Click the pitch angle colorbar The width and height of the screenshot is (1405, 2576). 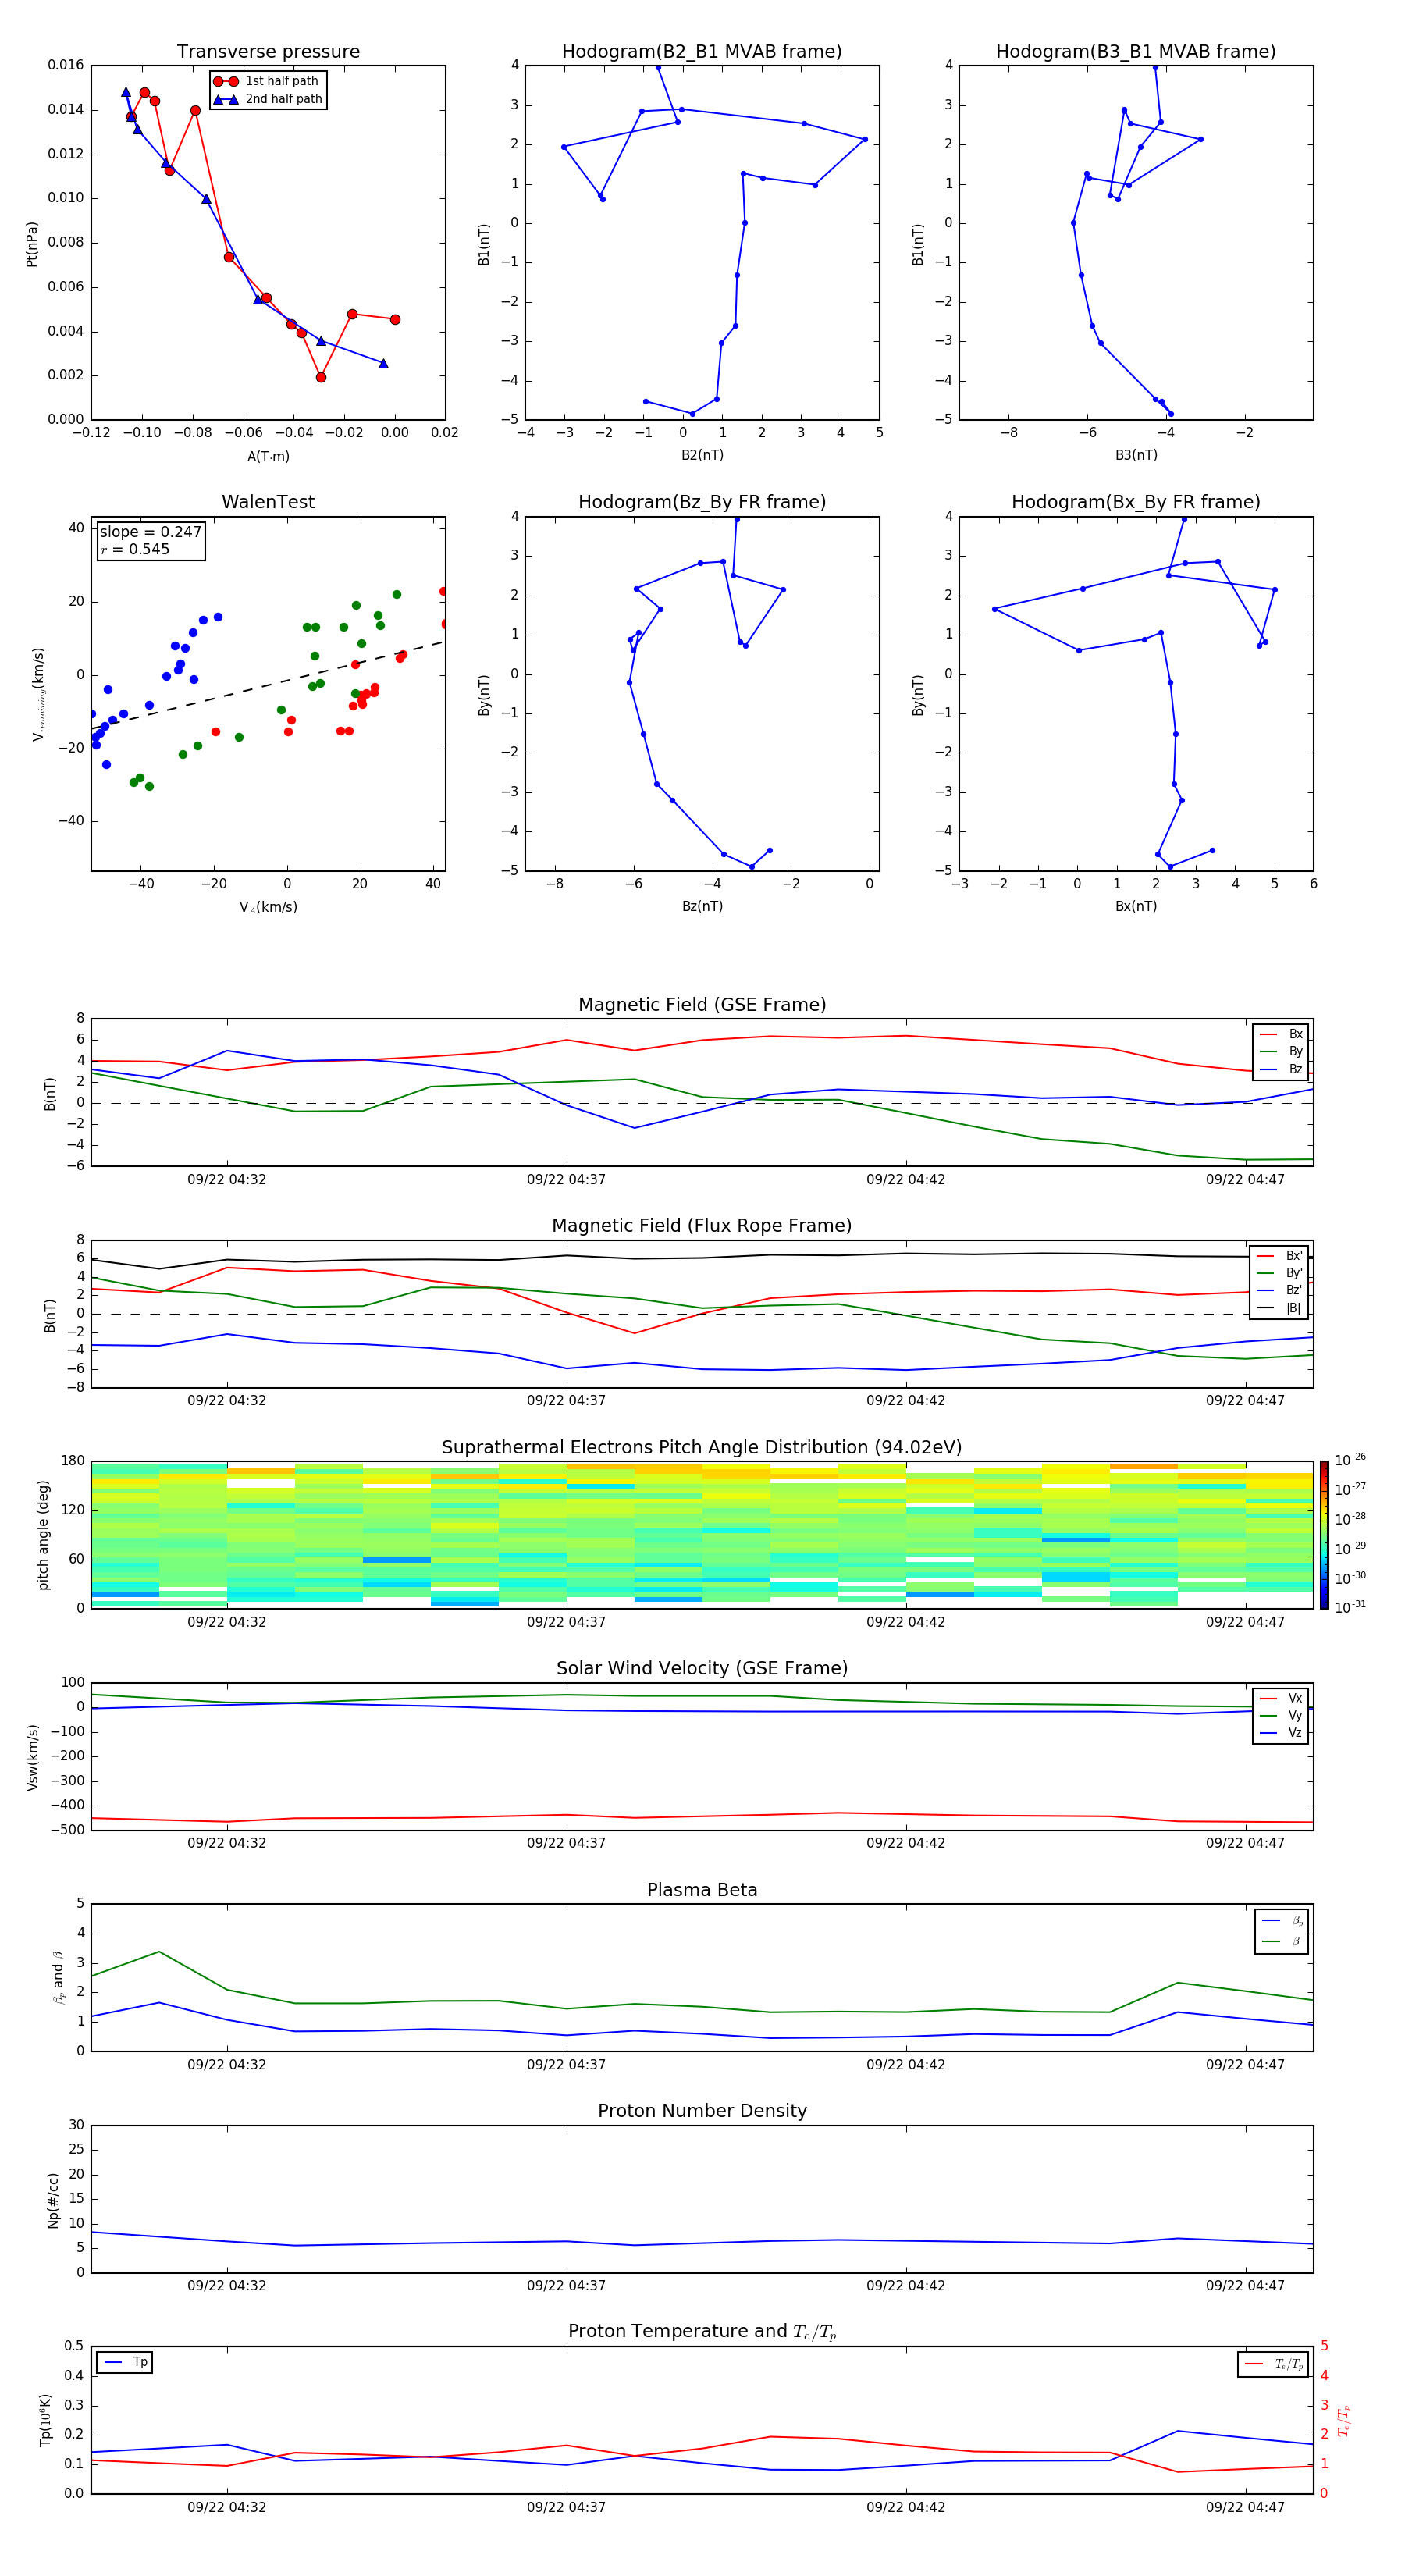(x=1324, y=1535)
